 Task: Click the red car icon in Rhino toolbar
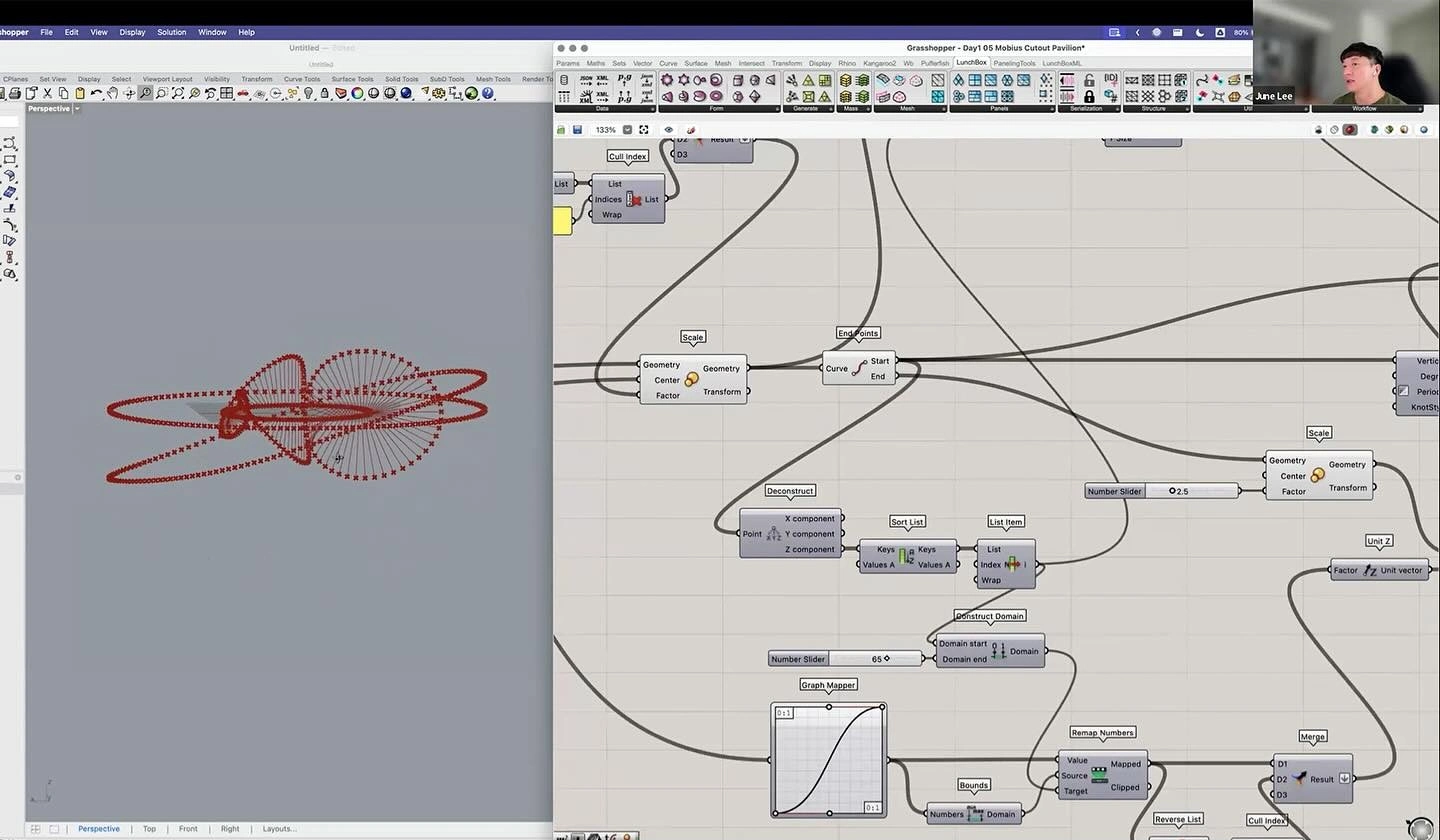point(242,93)
